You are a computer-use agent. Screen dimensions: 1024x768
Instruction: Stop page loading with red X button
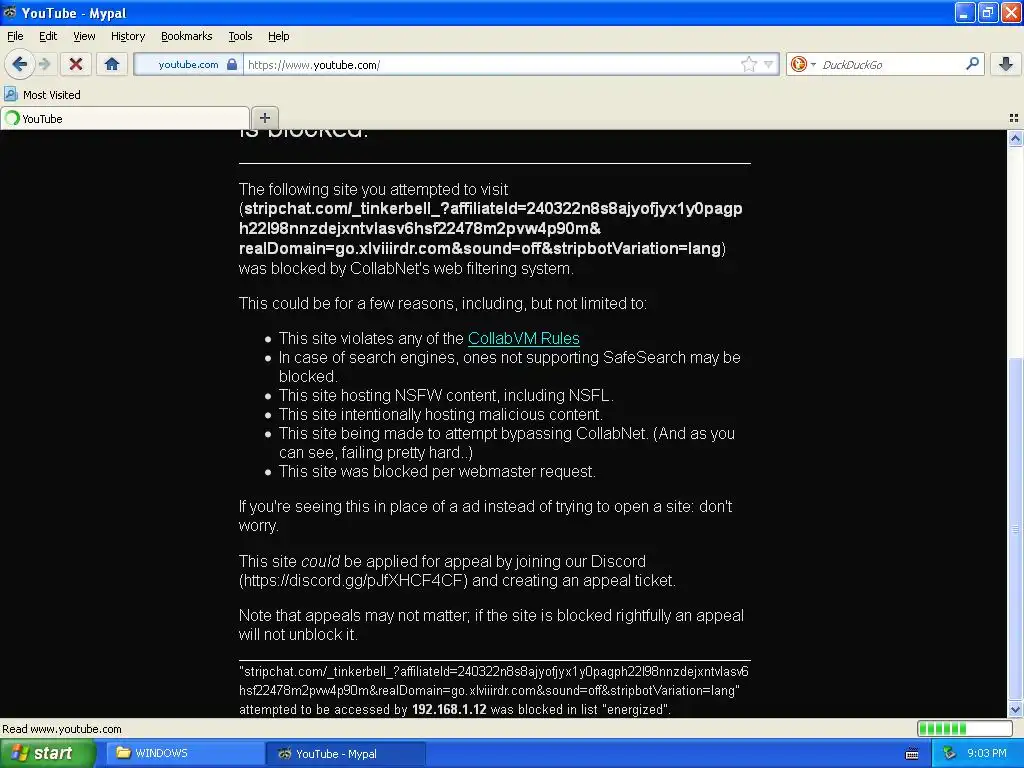coord(76,64)
